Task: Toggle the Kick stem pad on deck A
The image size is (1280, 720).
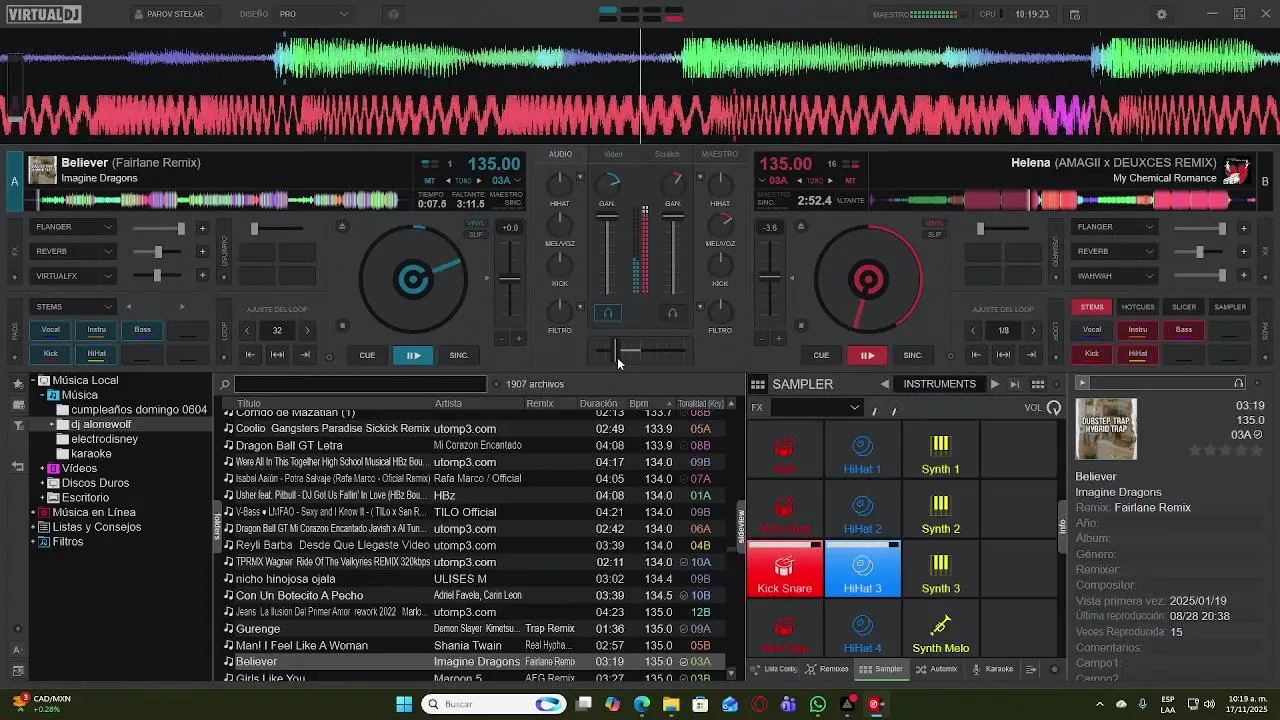Action: 50,353
